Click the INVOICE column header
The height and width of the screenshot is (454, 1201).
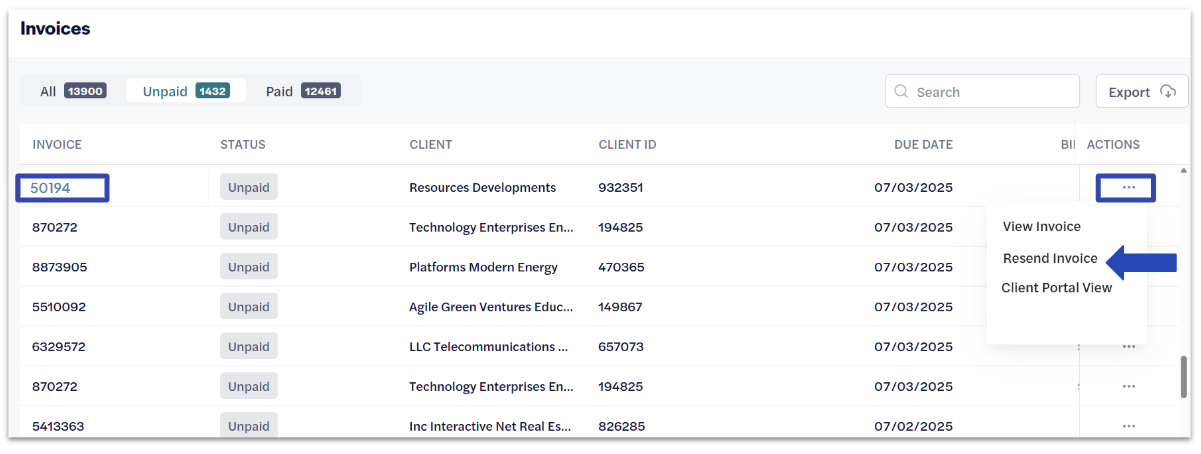point(57,145)
